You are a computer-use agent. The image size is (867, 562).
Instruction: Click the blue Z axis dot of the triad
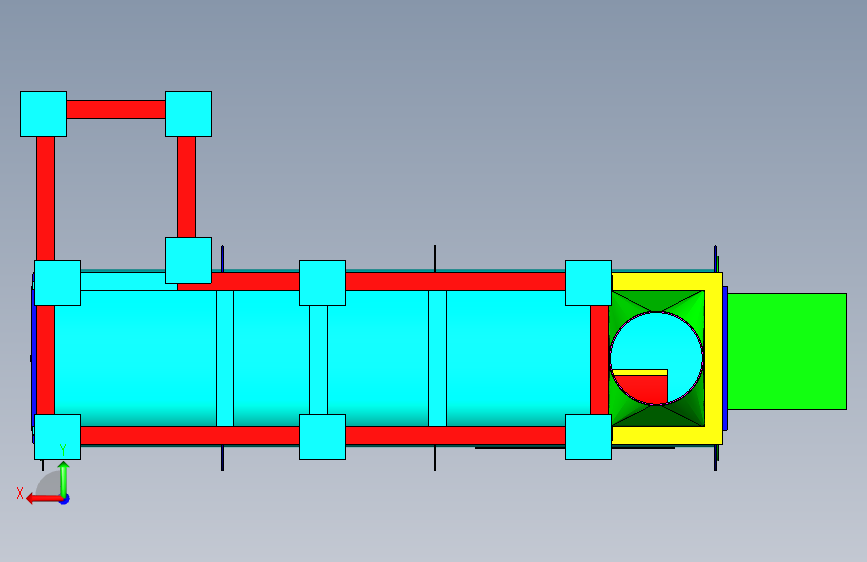click(x=65, y=500)
